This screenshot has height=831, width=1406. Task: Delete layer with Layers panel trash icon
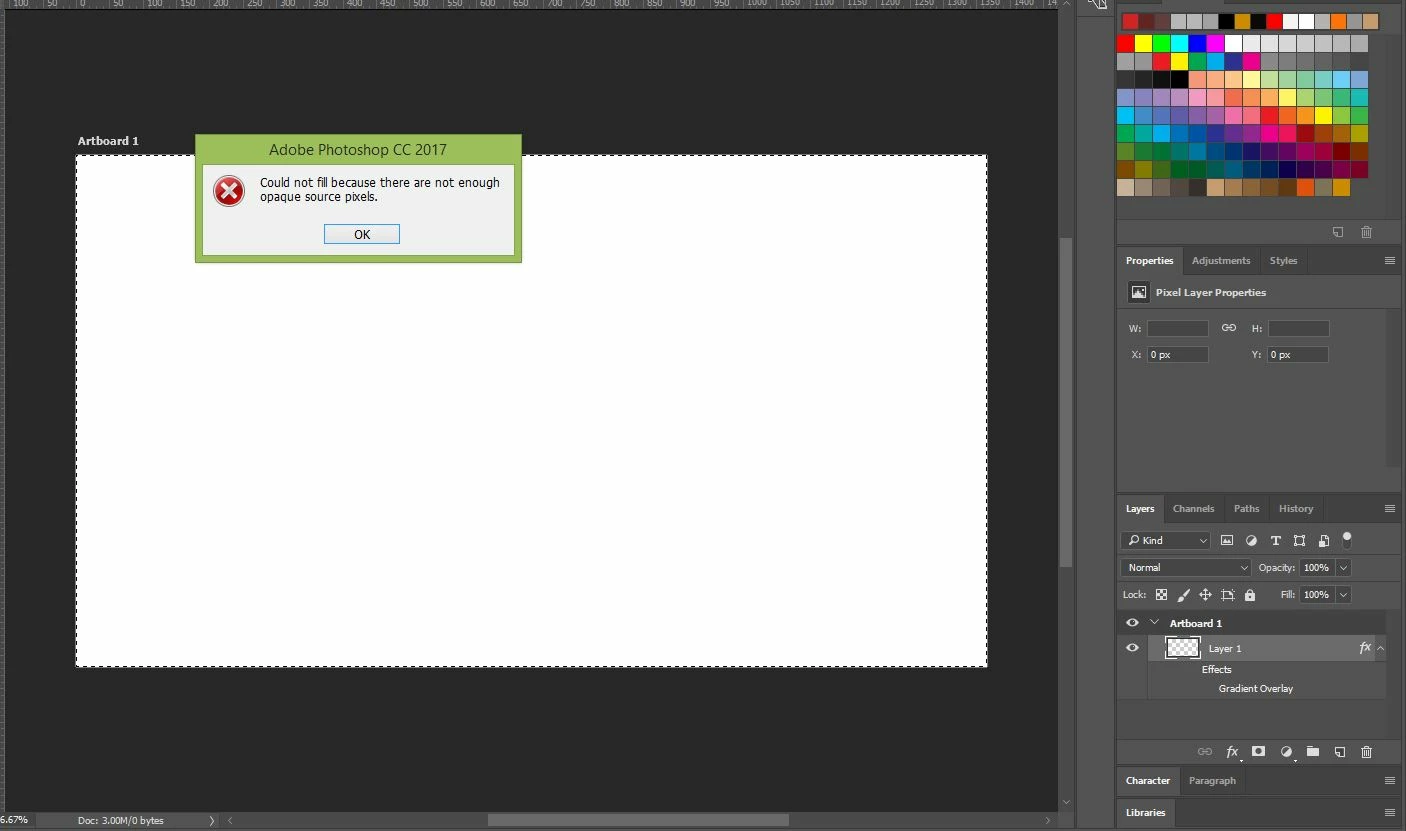(x=1367, y=752)
